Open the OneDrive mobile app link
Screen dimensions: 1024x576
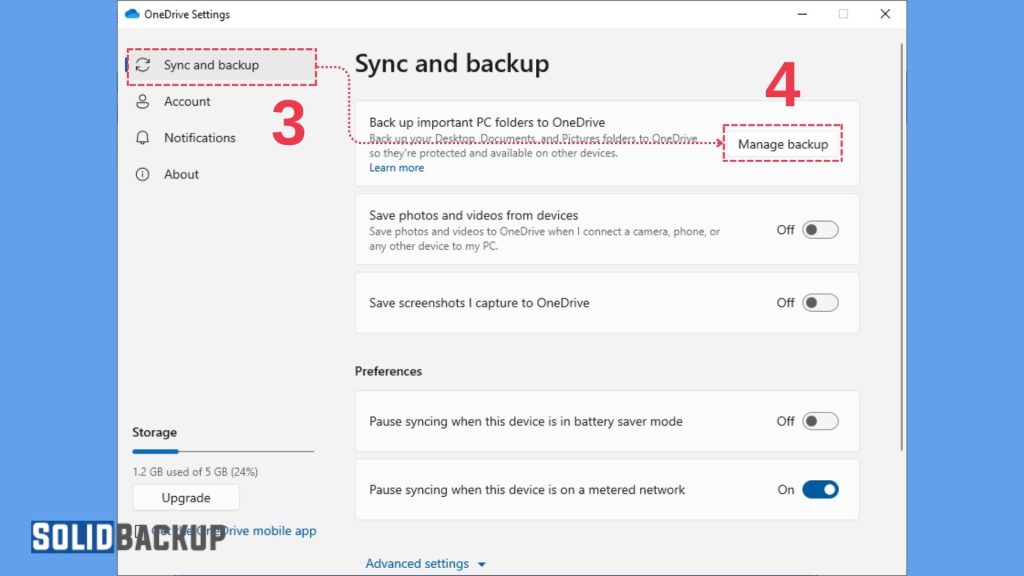click(x=234, y=531)
